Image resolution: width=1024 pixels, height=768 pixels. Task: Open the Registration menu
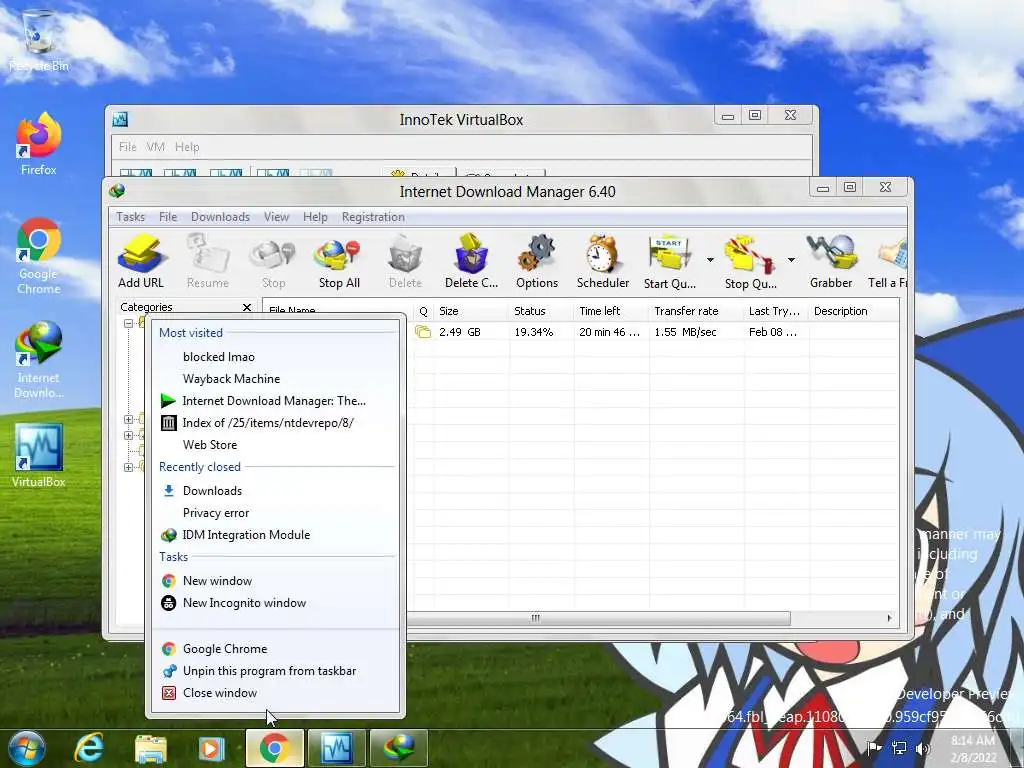coord(373,217)
